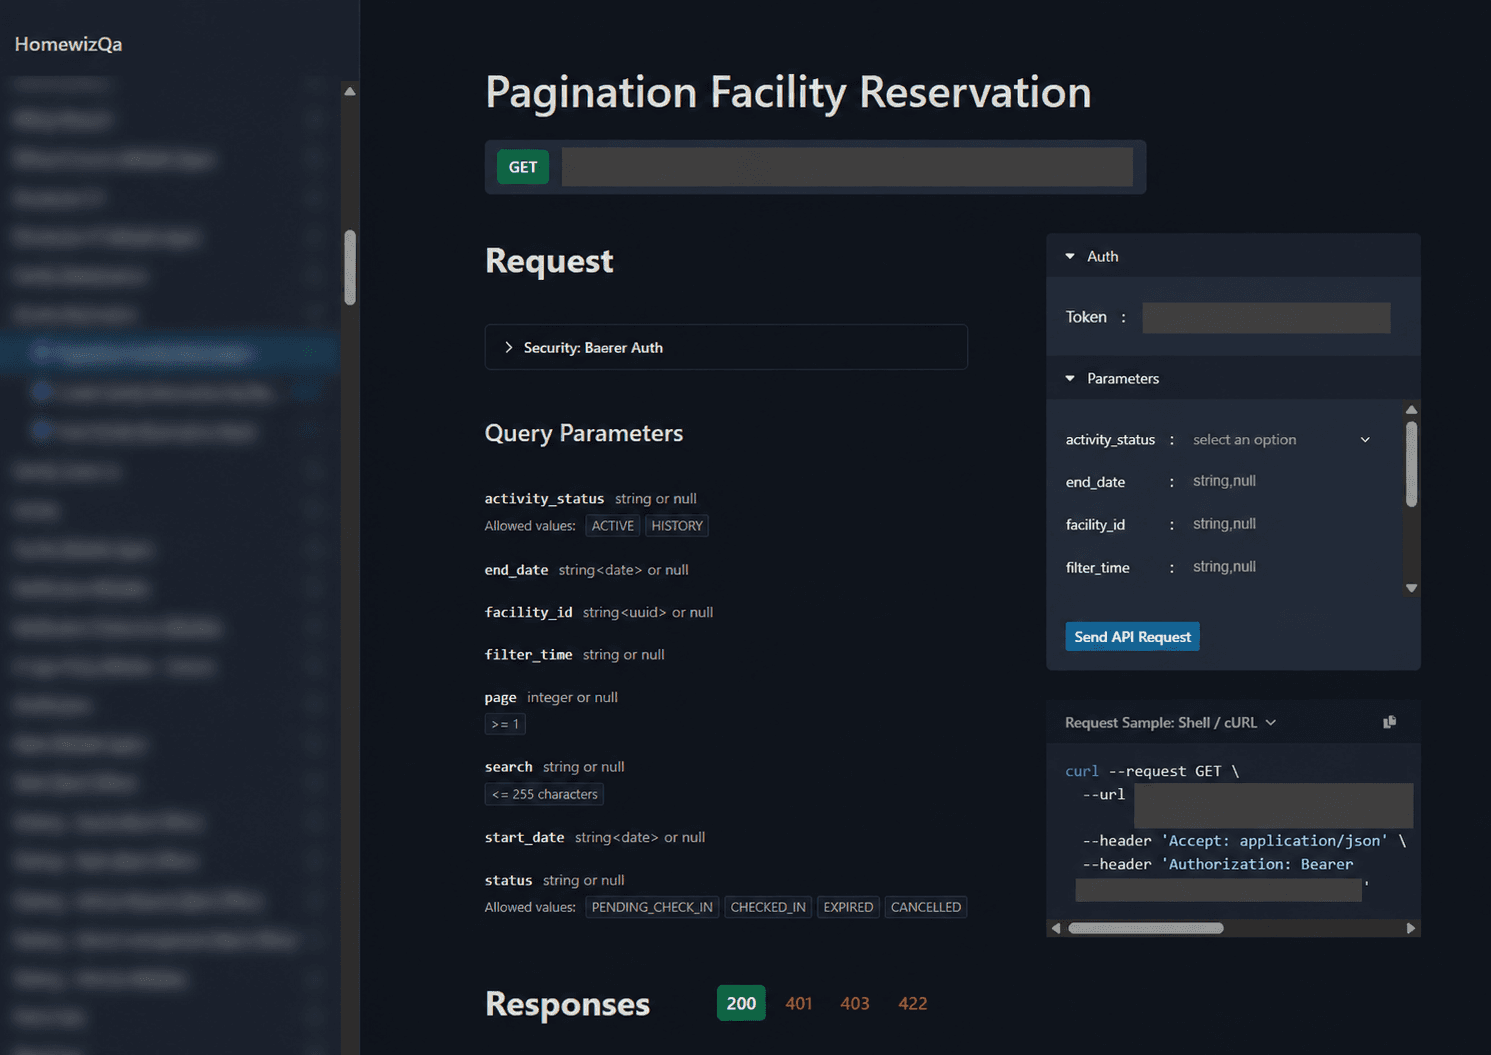The image size is (1491, 1055).
Task: Select the 401 response tab
Action: 799,1003
